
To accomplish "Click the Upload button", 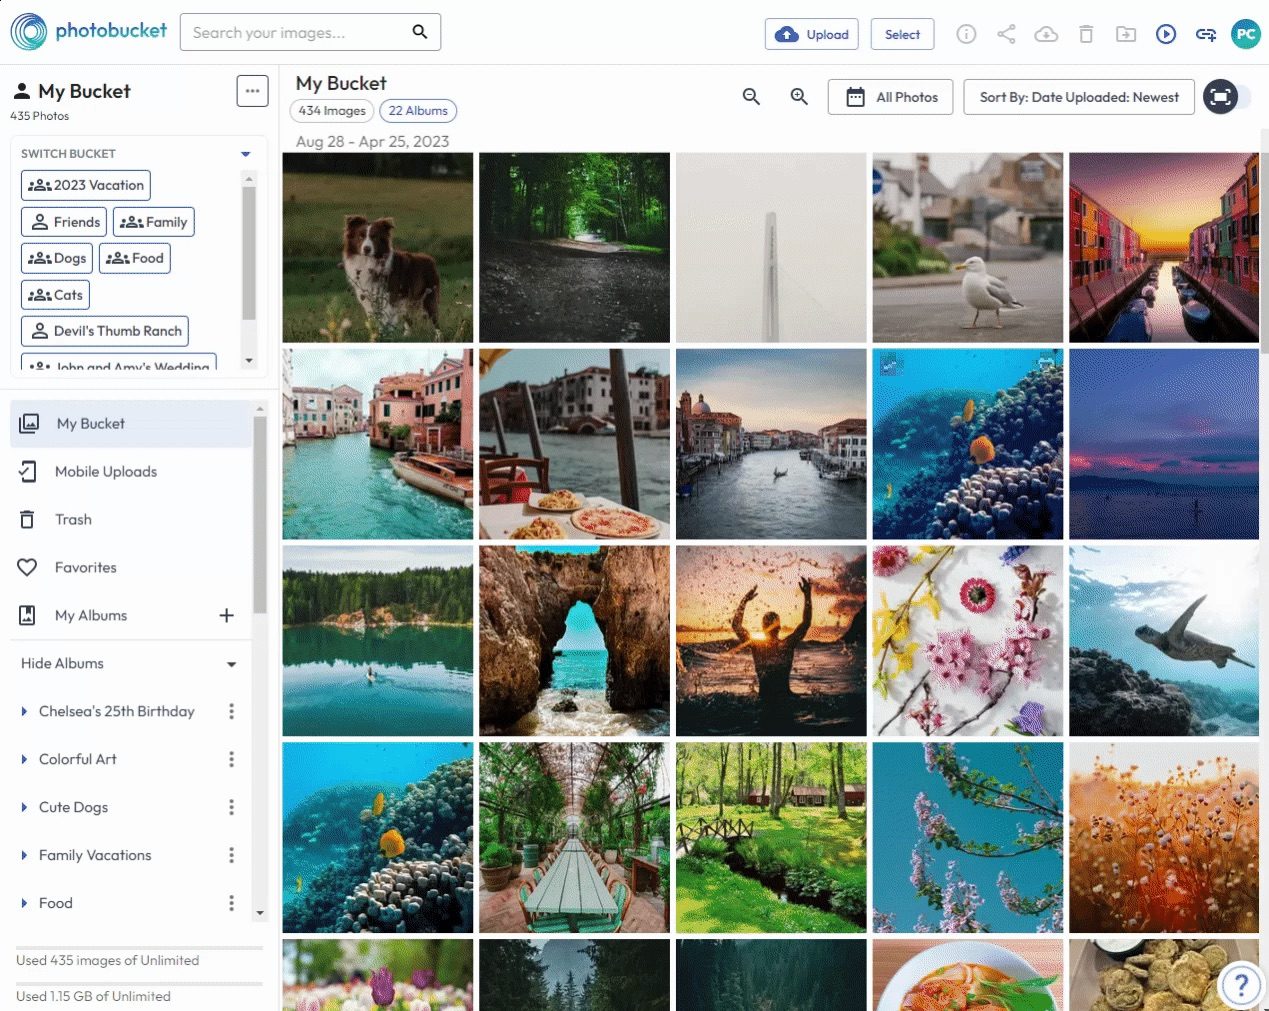I will 812,34.
